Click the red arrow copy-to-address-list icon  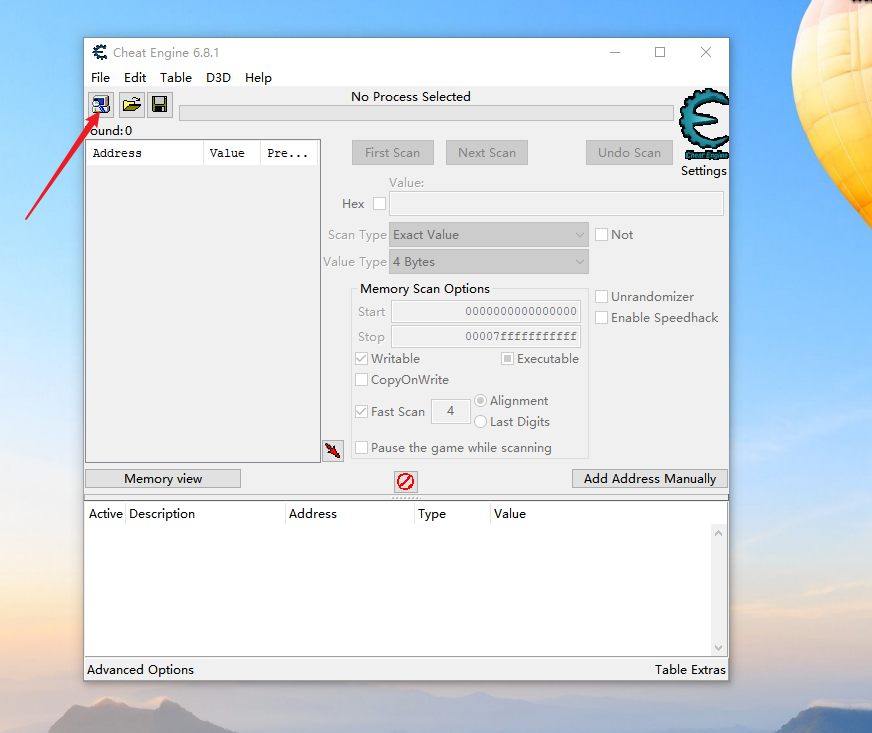tap(333, 450)
